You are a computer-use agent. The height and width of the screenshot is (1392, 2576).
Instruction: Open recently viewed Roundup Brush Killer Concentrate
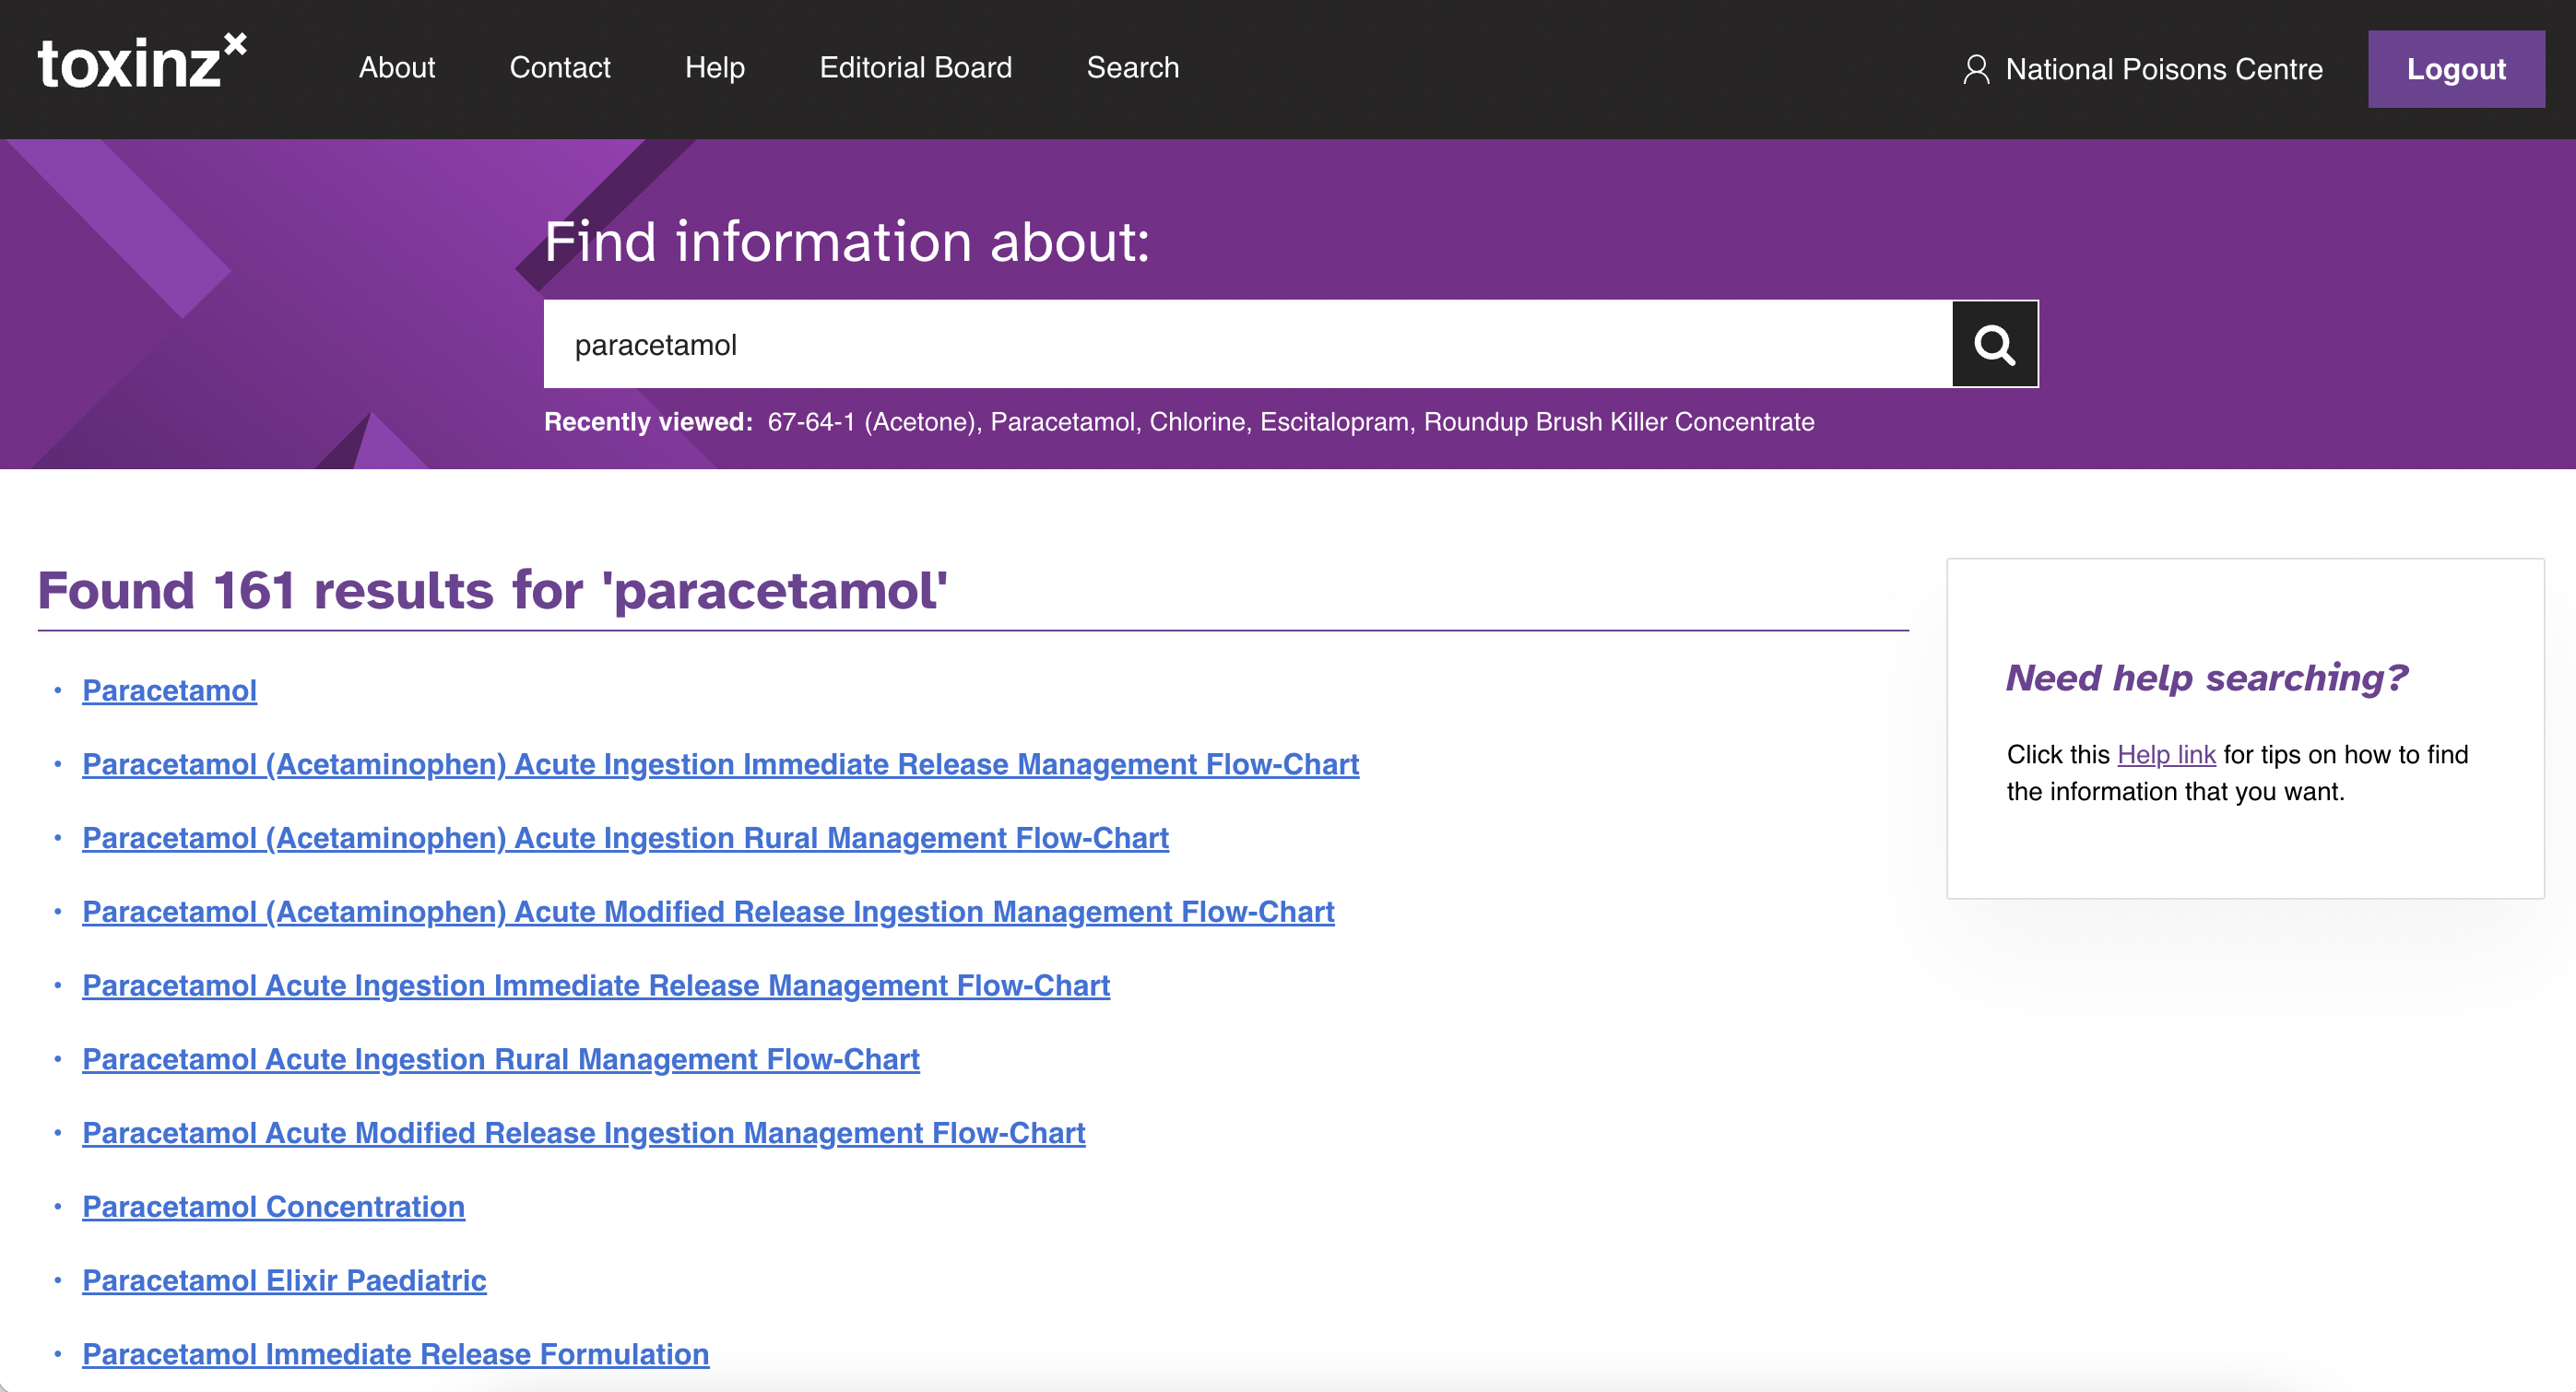coord(1619,422)
